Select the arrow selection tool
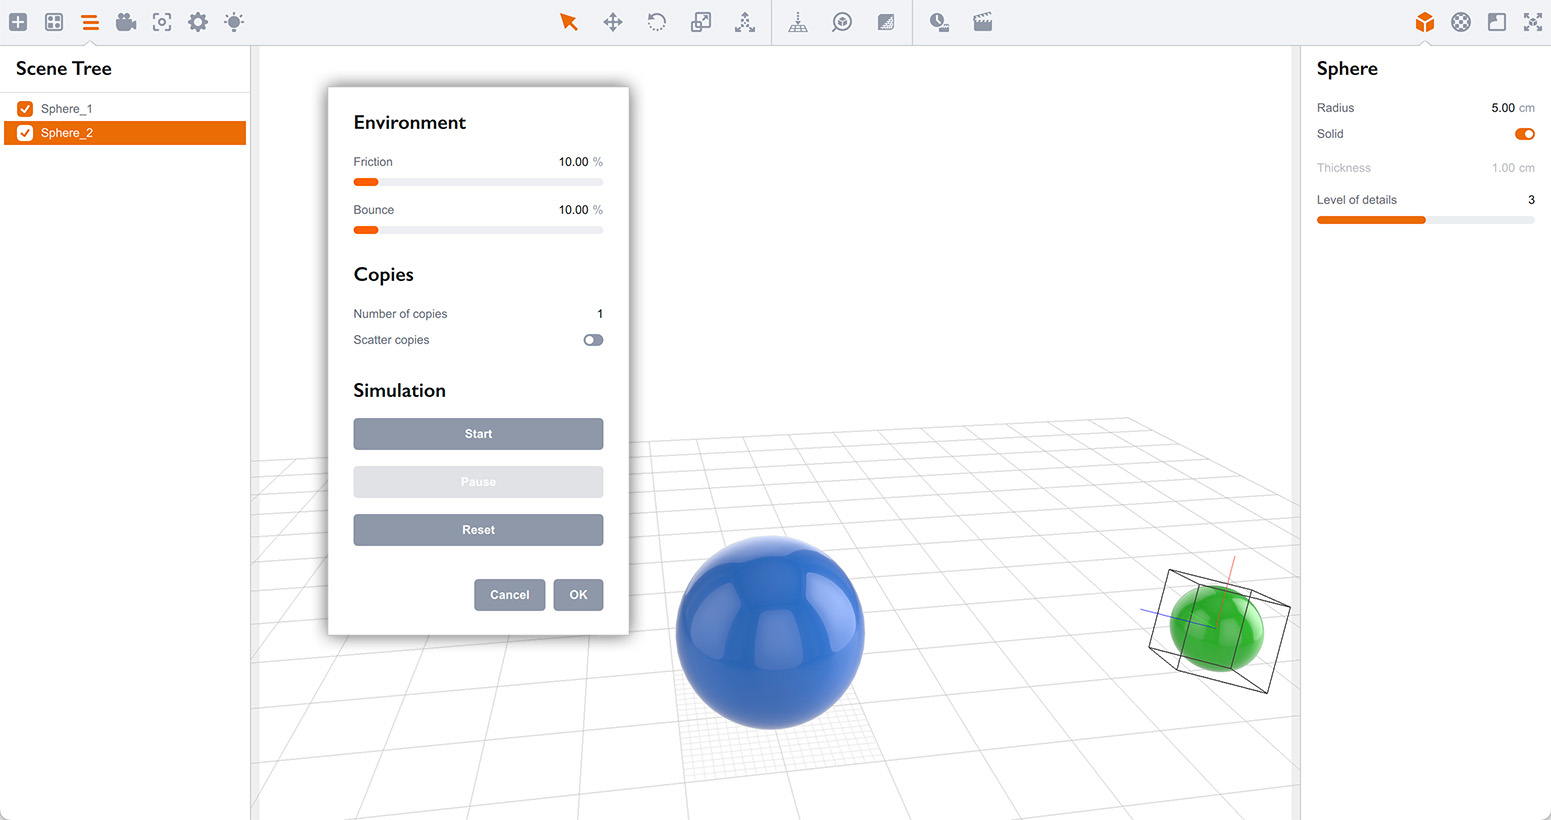 point(568,22)
